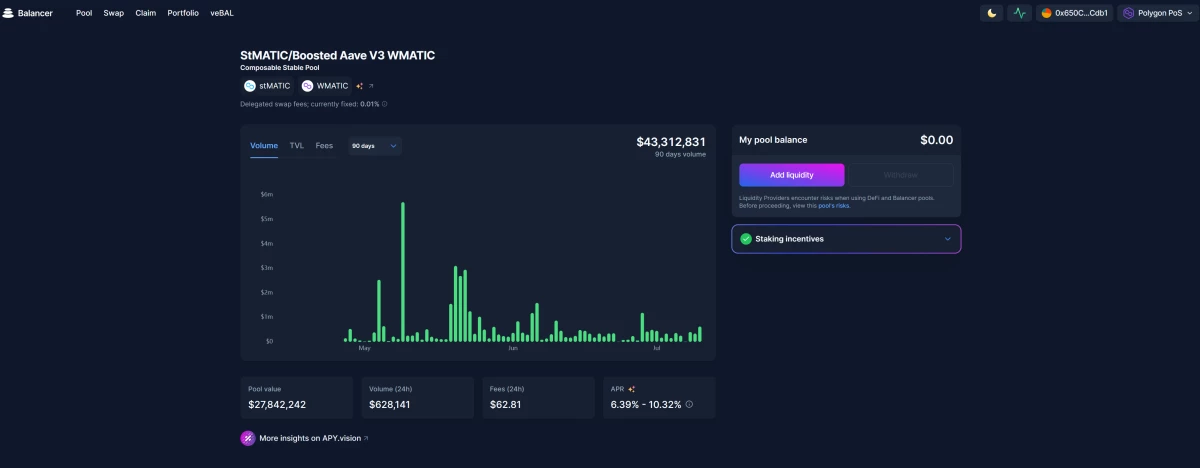This screenshot has width=1200, height=468.
Task: Open the Swap menu item
Action: click(x=114, y=13)
